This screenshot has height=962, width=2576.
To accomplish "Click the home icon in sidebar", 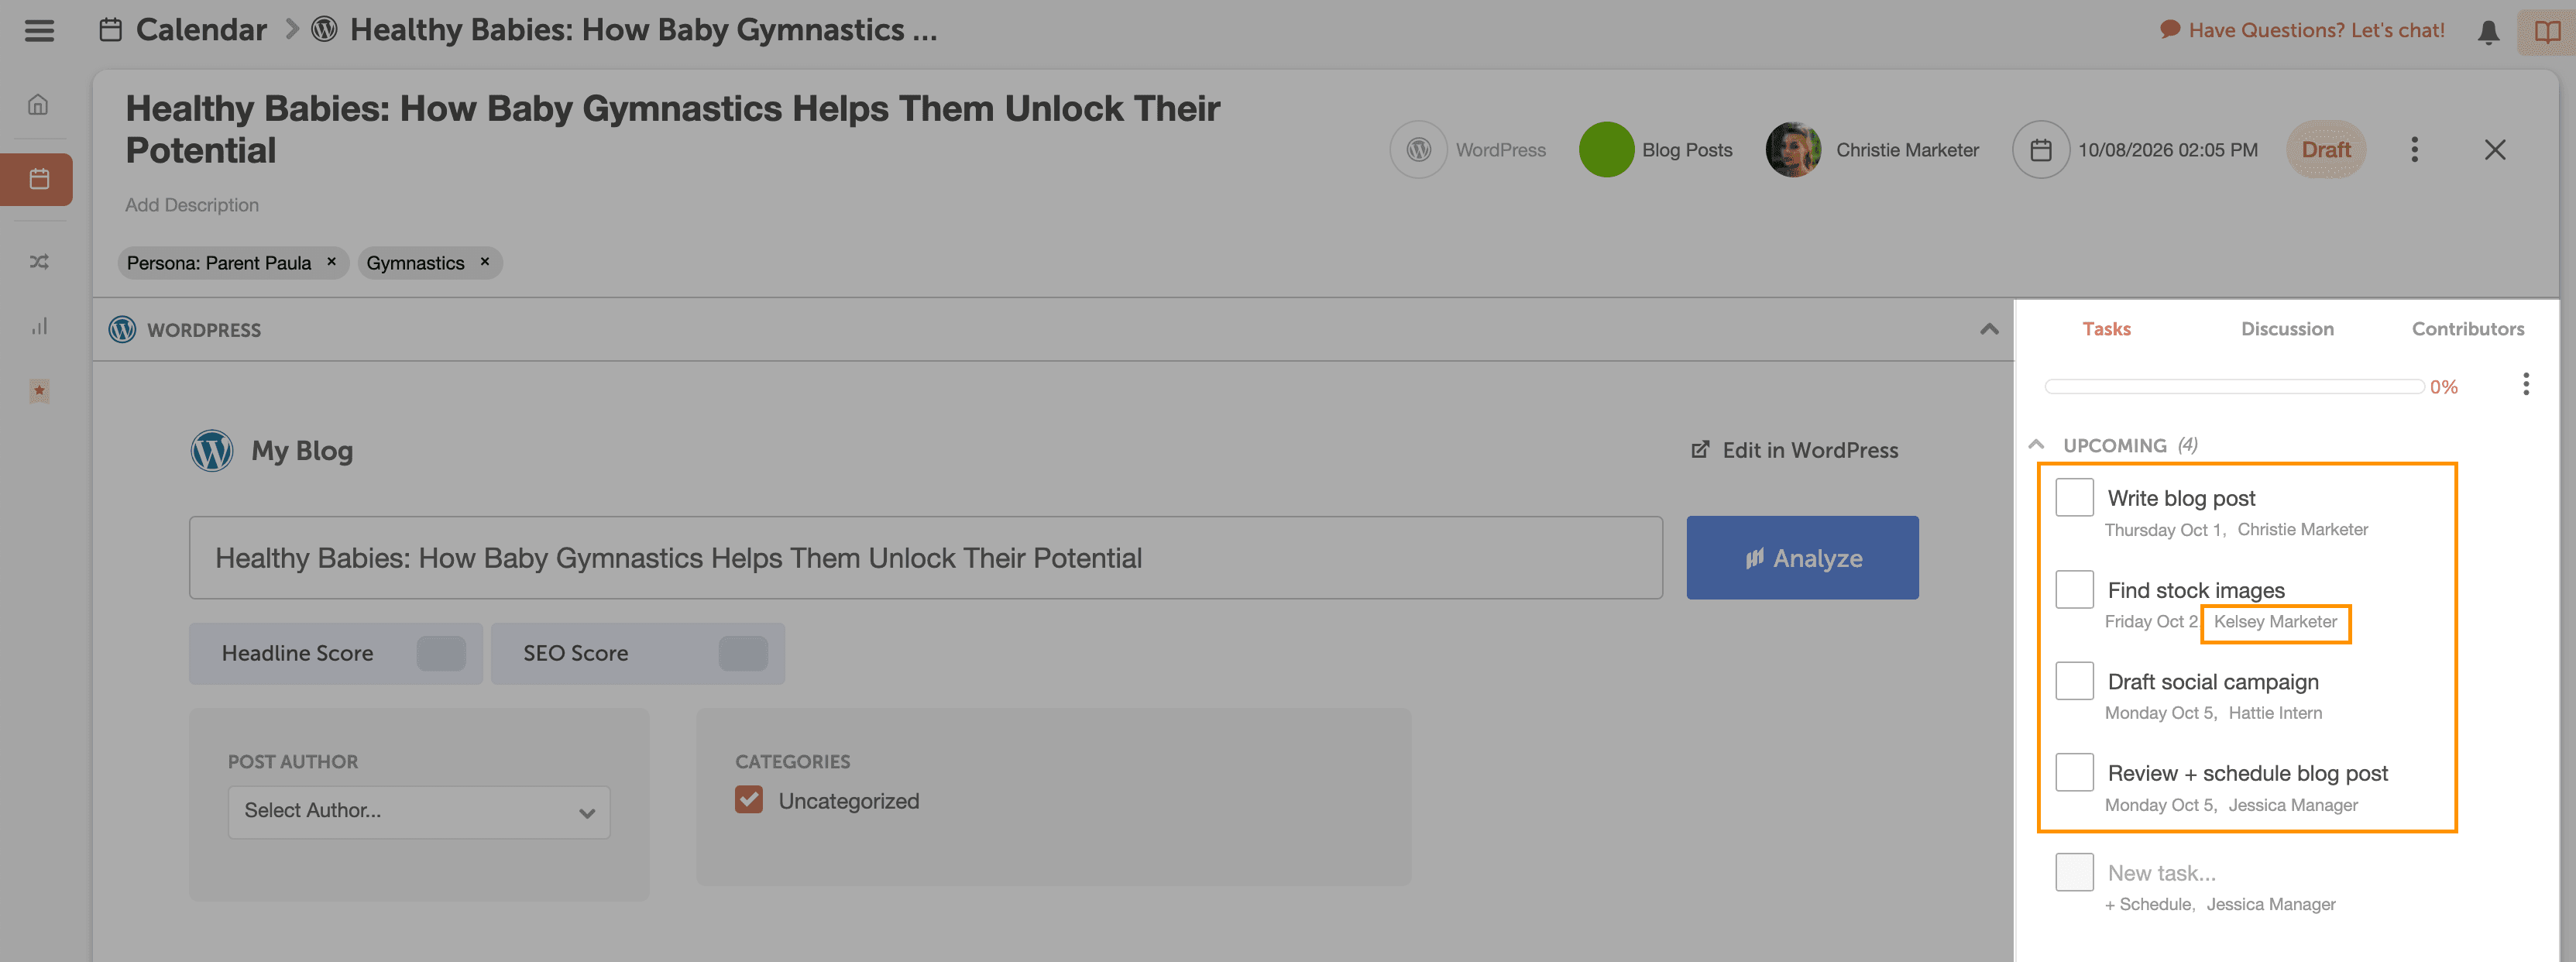I will point(38,105).
